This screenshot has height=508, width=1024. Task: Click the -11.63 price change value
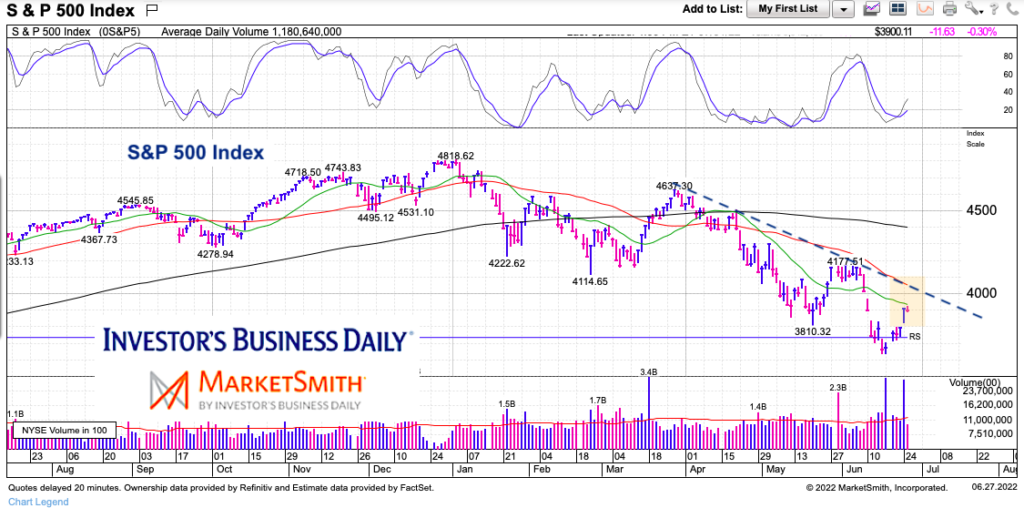pyautogui.click(x=940, y=31)
